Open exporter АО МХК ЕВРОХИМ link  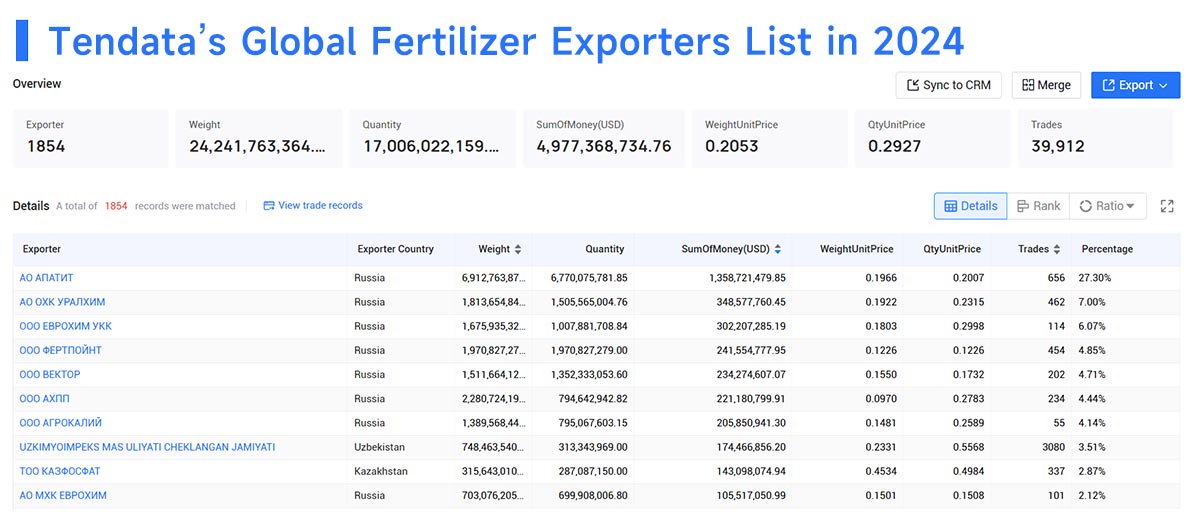click(63, 495)
